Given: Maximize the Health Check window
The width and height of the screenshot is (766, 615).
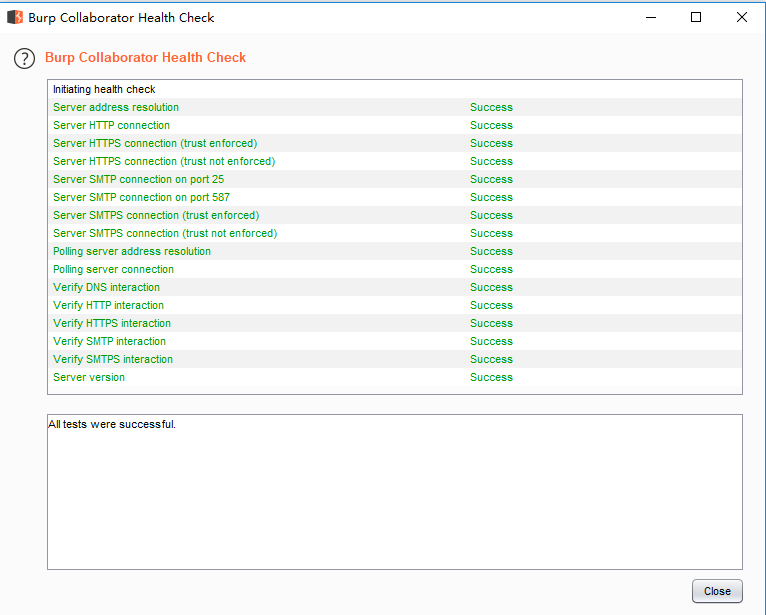Looking at the screenshot, I should 696,18.
